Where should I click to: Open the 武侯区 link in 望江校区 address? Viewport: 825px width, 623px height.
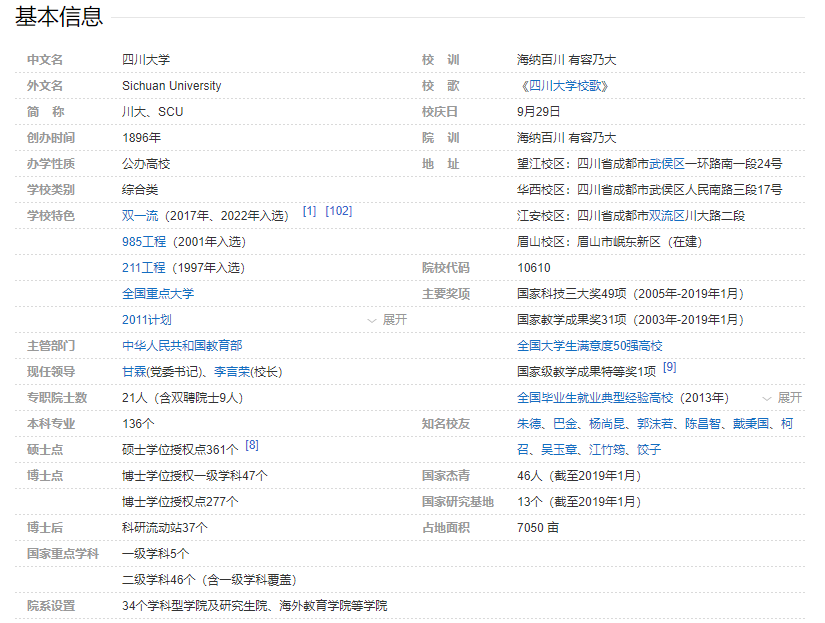(666, 164)
